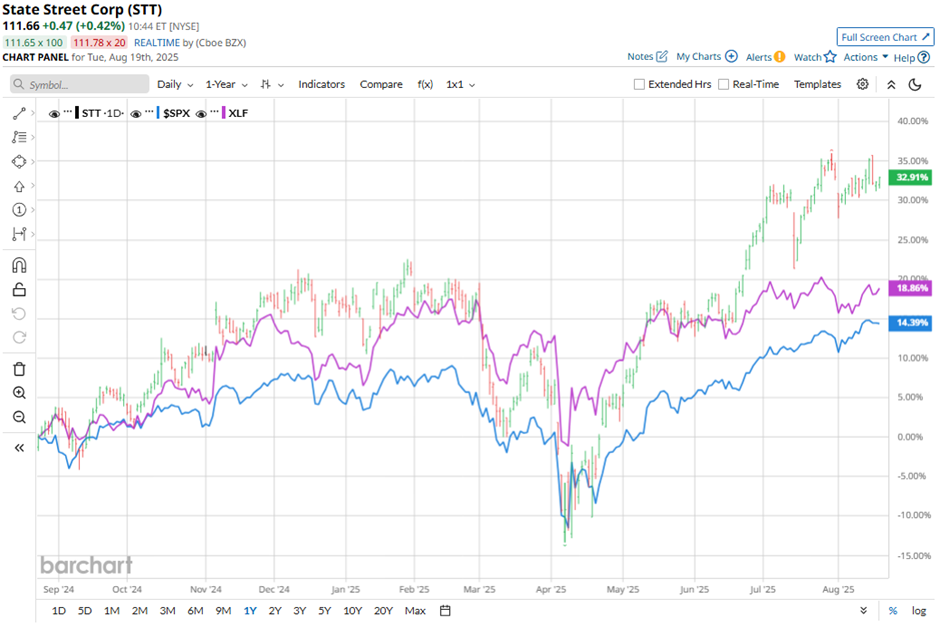Click the 18.86% XLF value label
940x627 pixels.
coord(911,288)
